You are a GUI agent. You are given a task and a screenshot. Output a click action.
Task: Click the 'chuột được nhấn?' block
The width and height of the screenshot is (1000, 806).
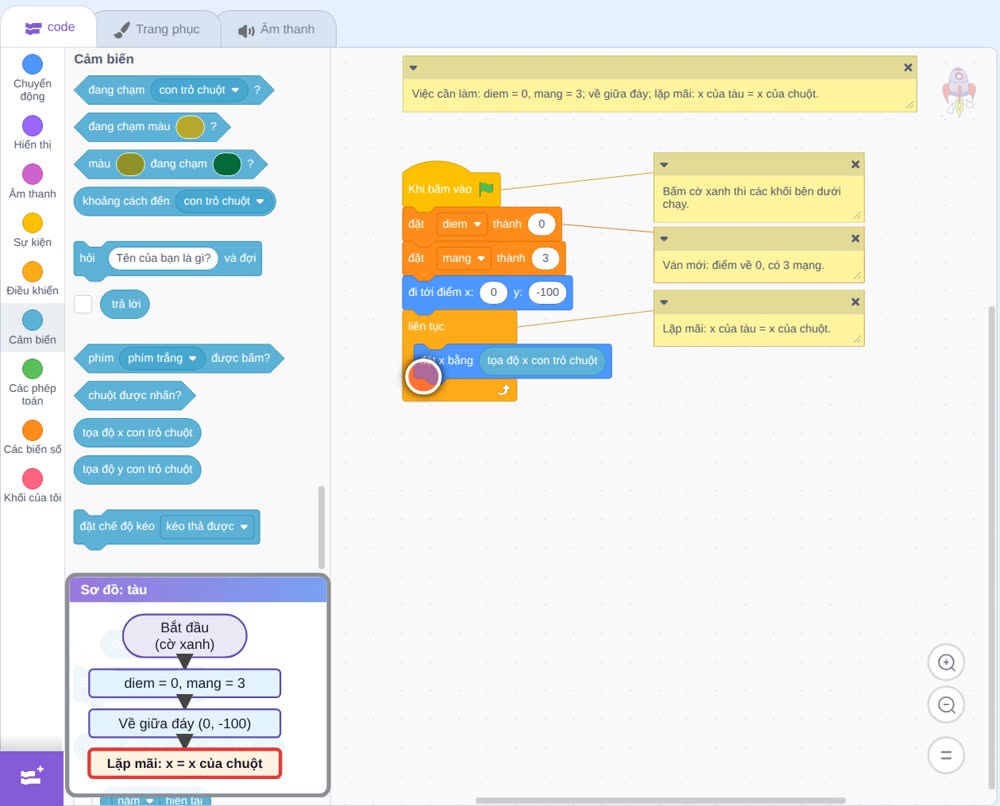(x=135, y=395)
